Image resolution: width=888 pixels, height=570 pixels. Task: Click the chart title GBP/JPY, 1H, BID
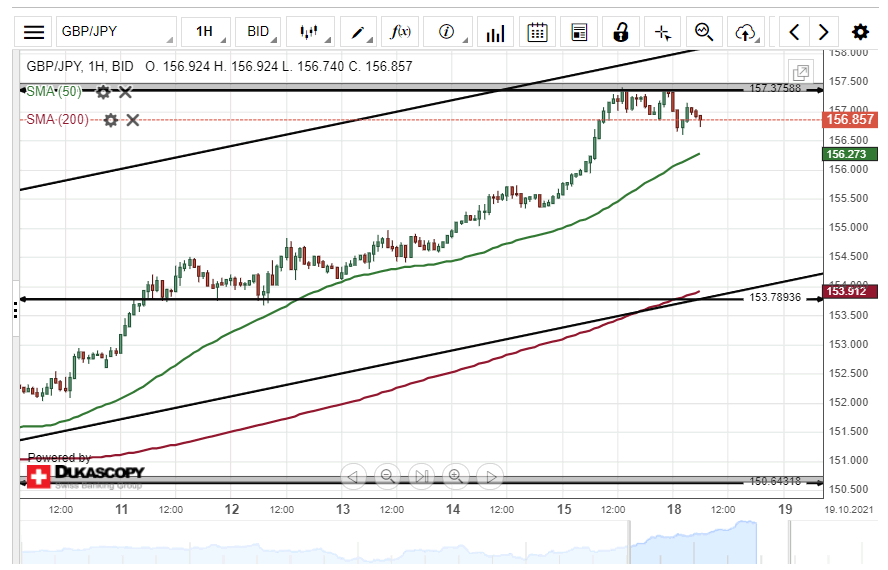coord(80,67)
